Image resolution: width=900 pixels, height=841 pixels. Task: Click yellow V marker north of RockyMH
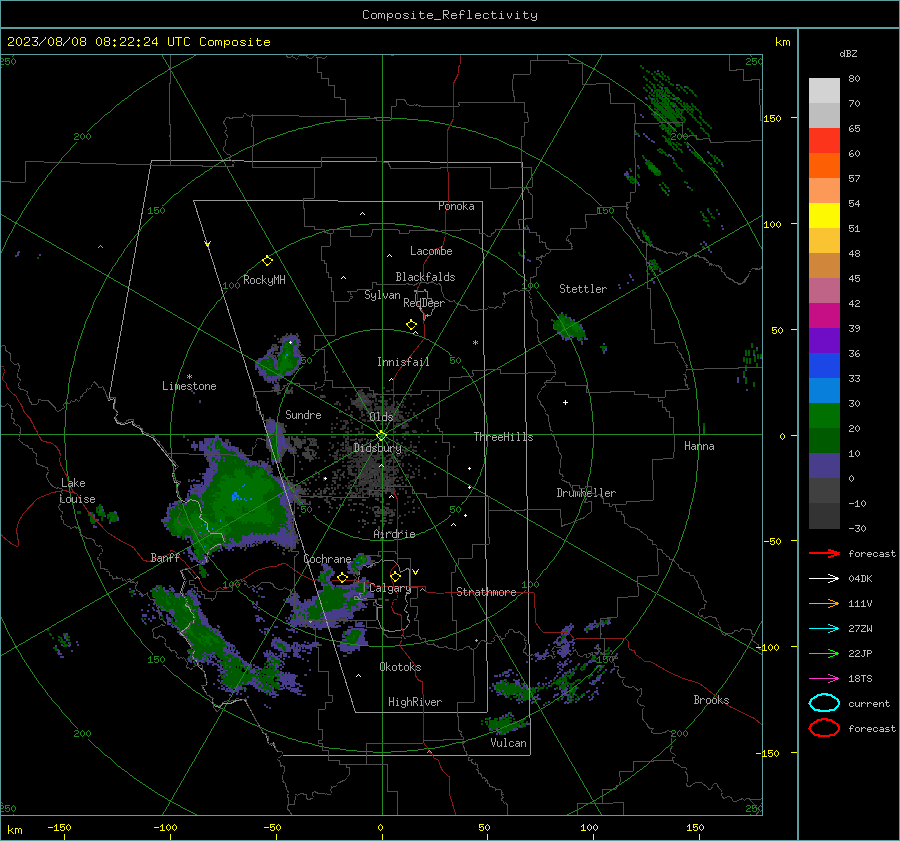[208, 244]
